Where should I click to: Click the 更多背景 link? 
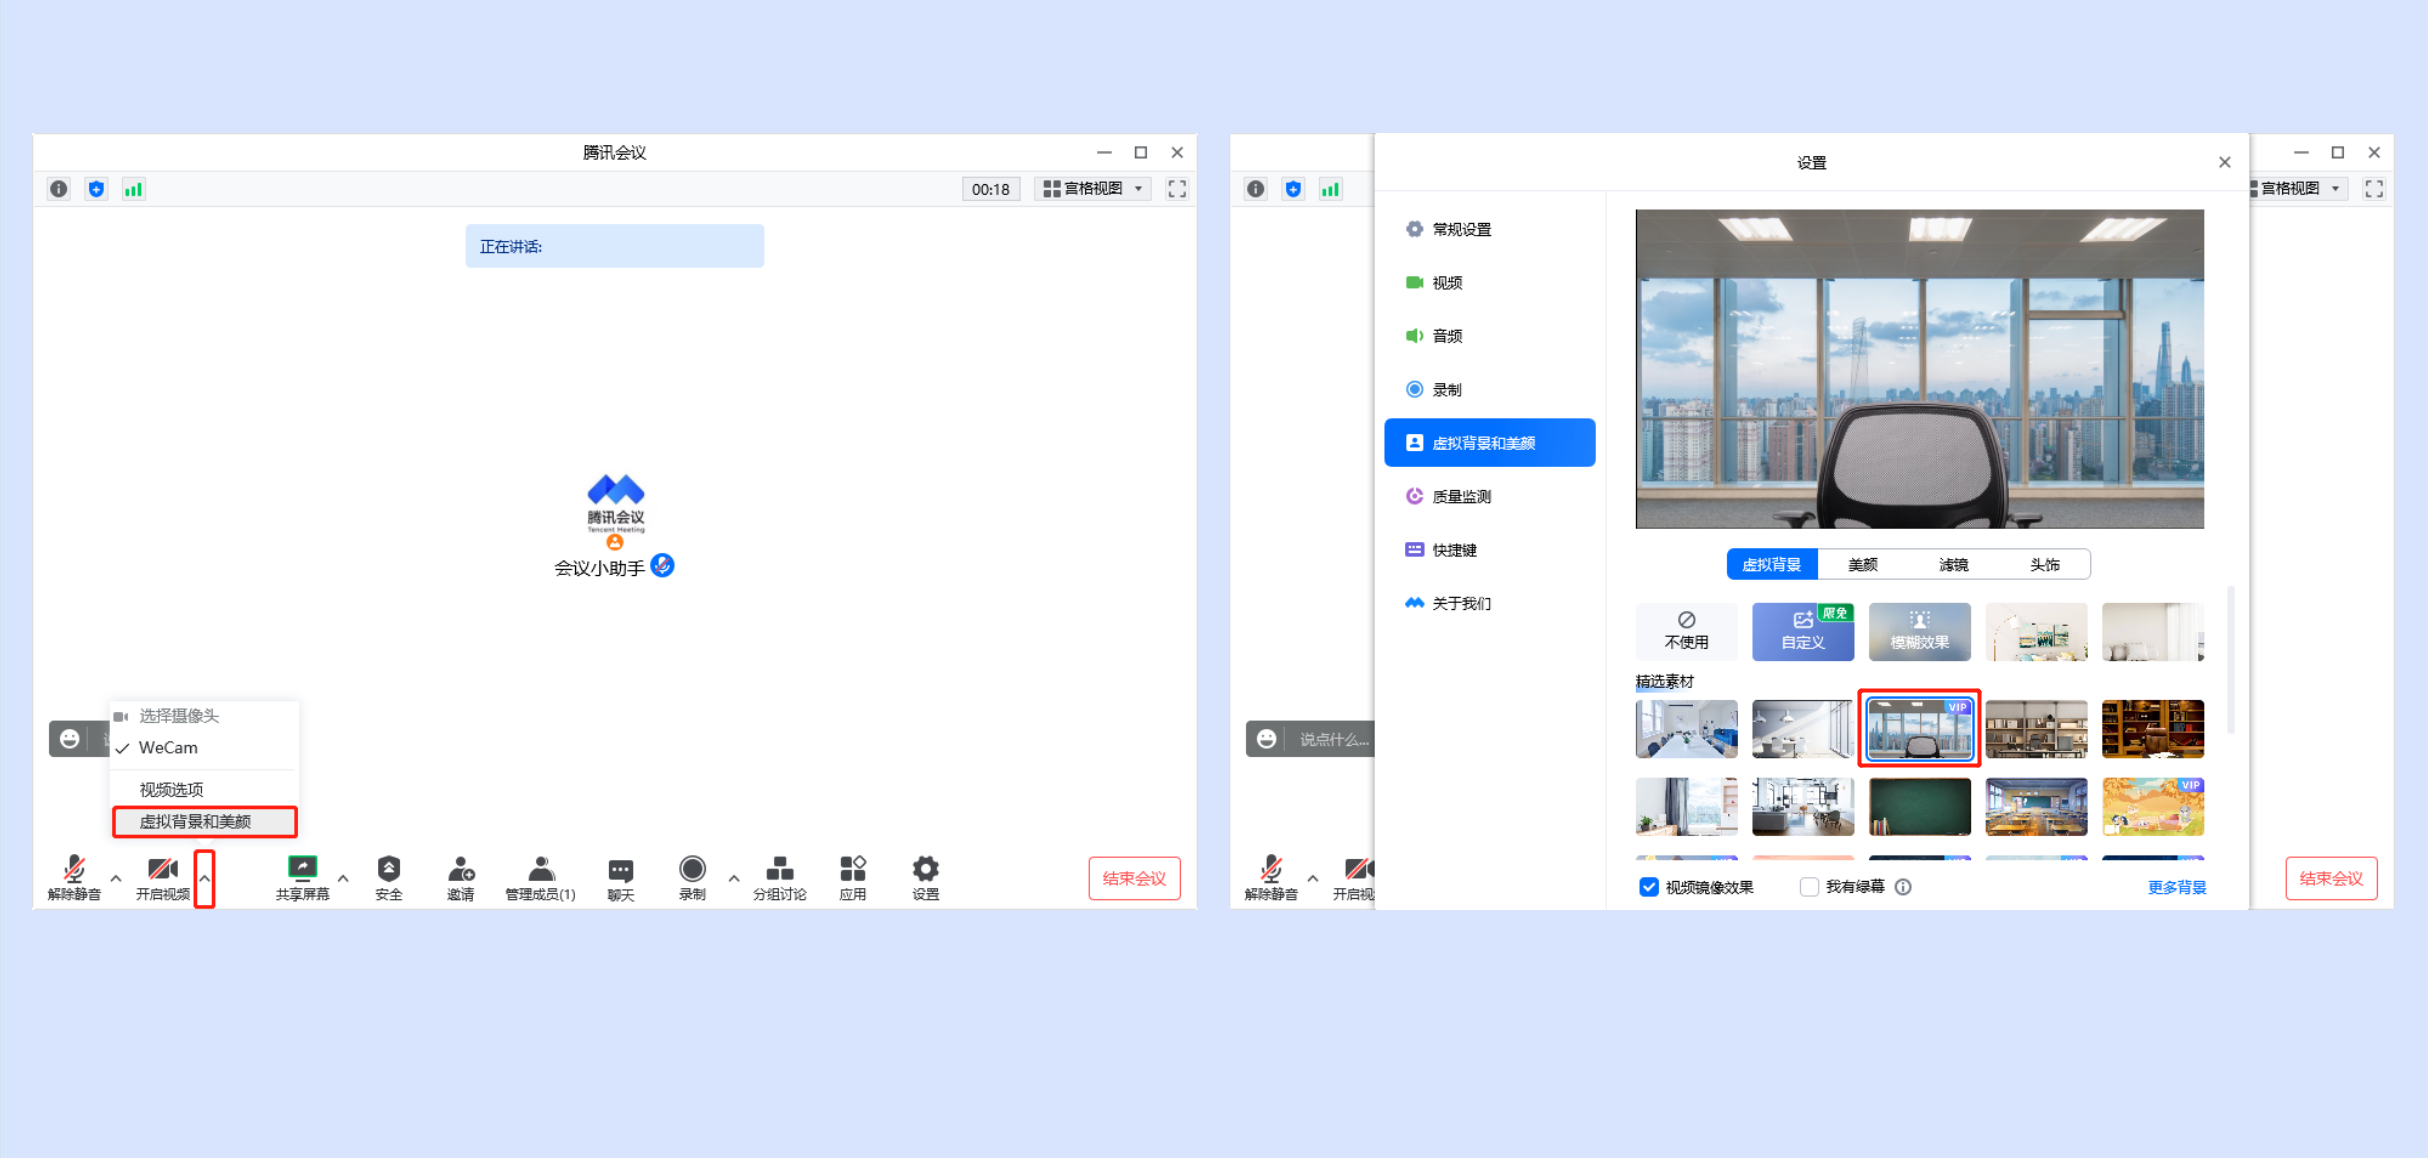(x=2176, y=887)
